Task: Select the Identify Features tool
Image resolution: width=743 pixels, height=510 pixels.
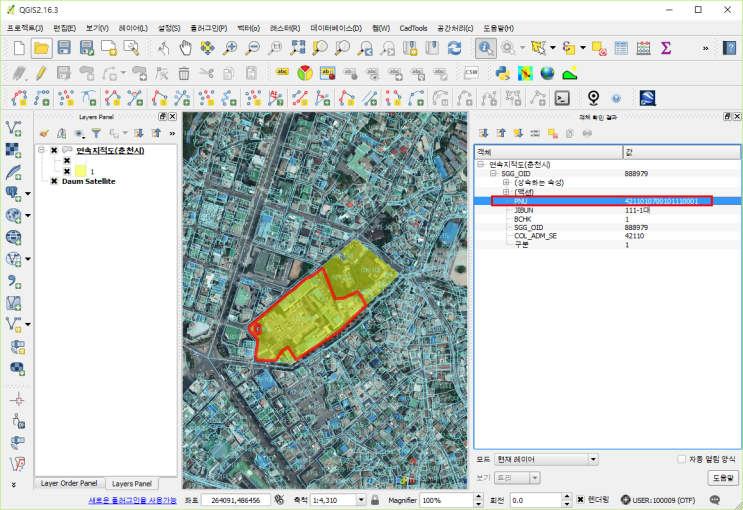Action: click(x=485, y=48)
